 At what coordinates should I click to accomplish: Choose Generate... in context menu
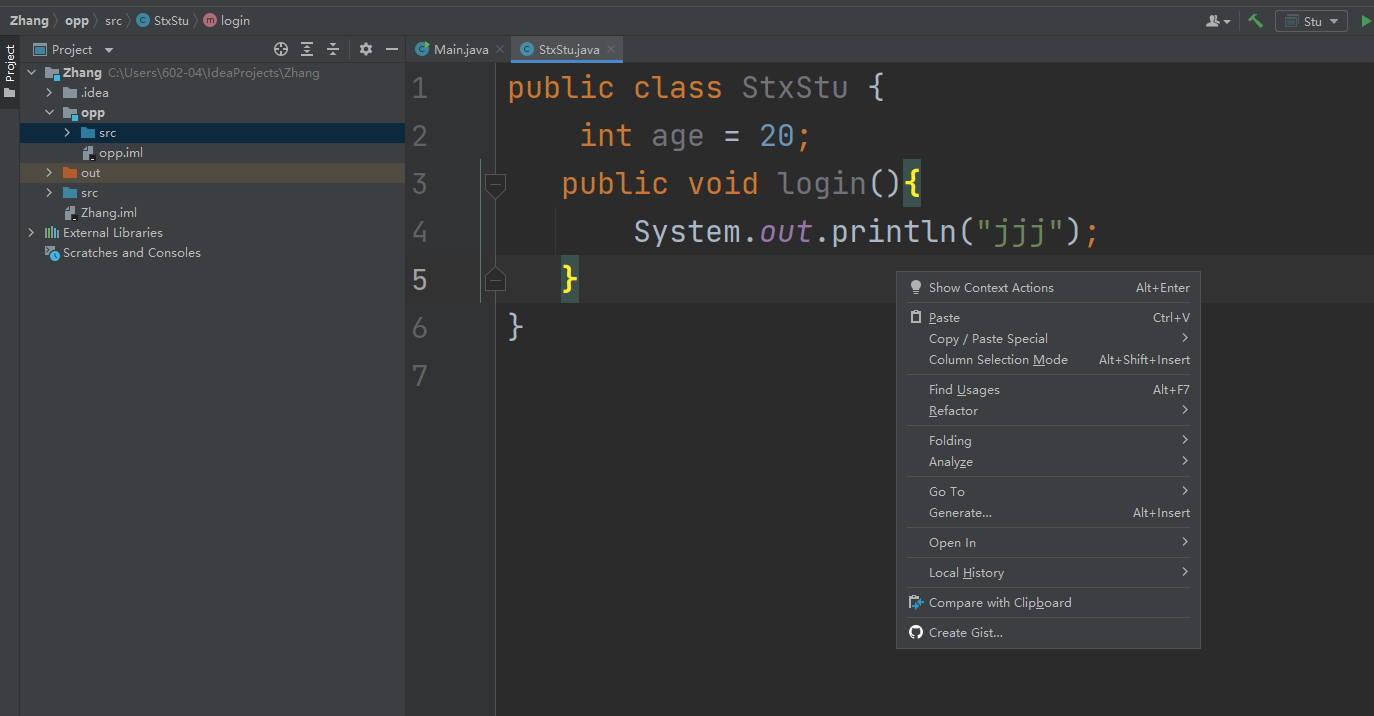pos(1048,513)
